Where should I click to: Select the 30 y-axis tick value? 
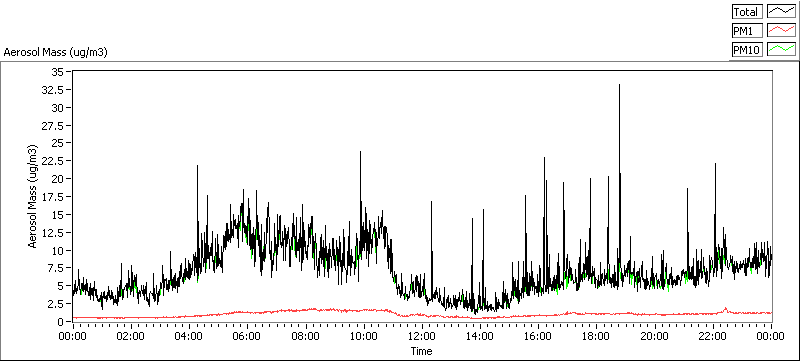58,108
